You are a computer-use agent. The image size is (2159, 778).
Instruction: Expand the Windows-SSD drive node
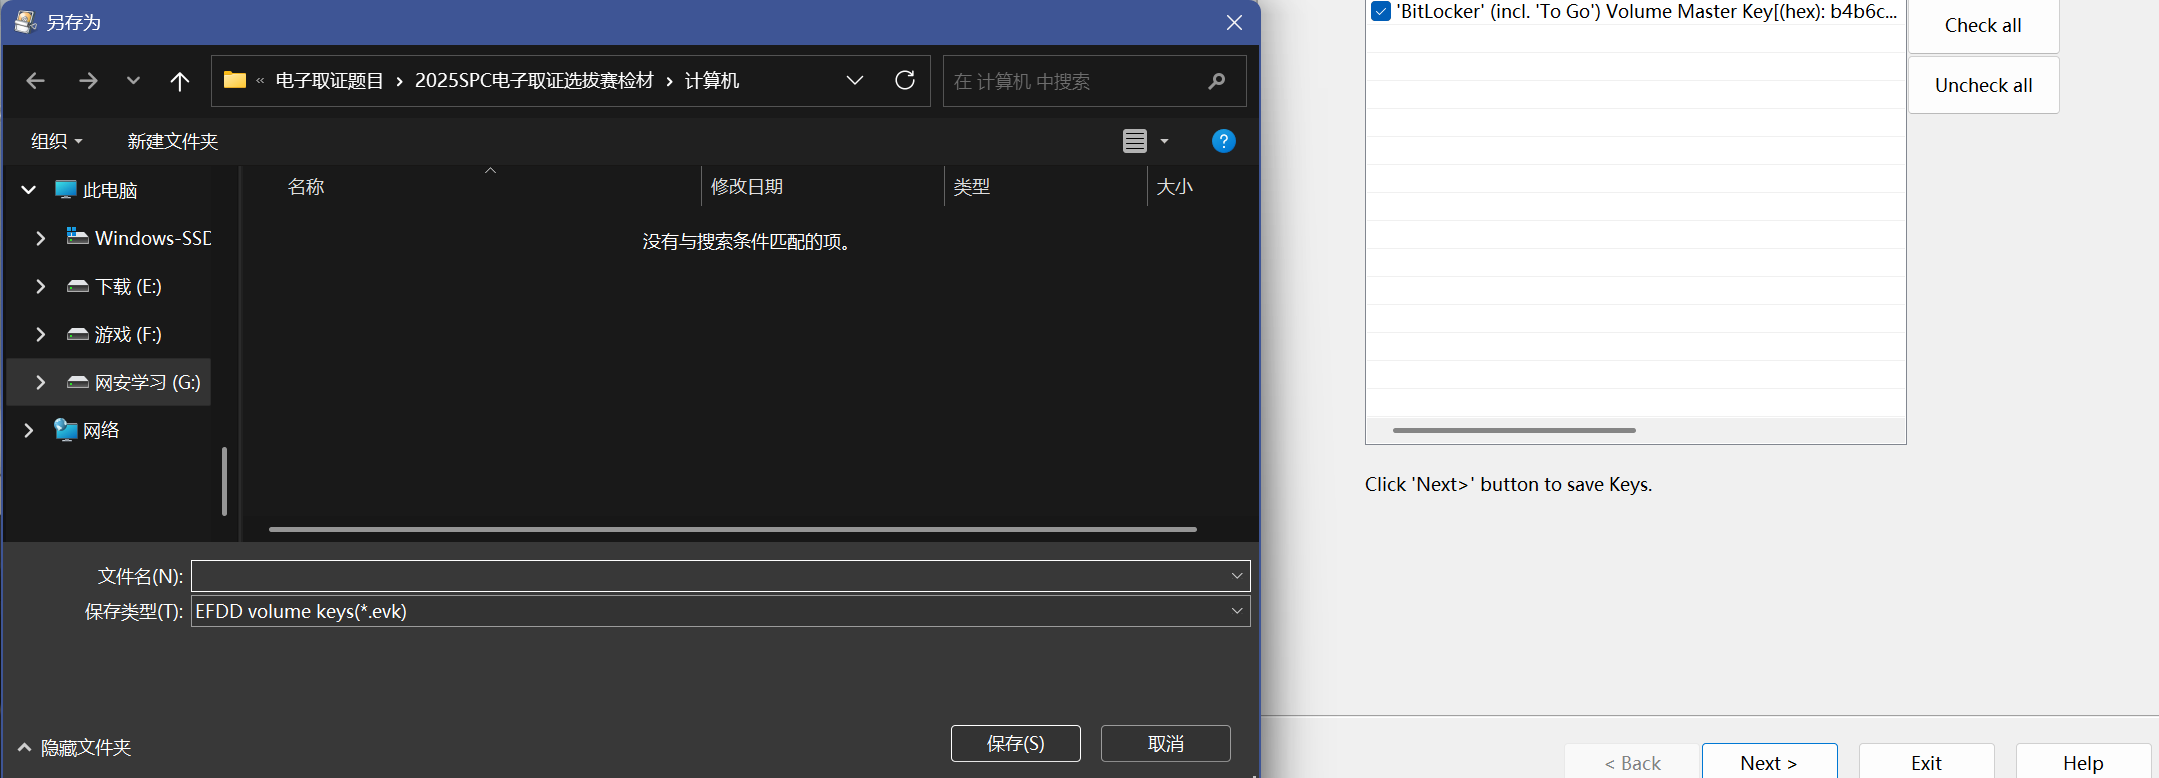pyautogui.click(x=40, y=238)
